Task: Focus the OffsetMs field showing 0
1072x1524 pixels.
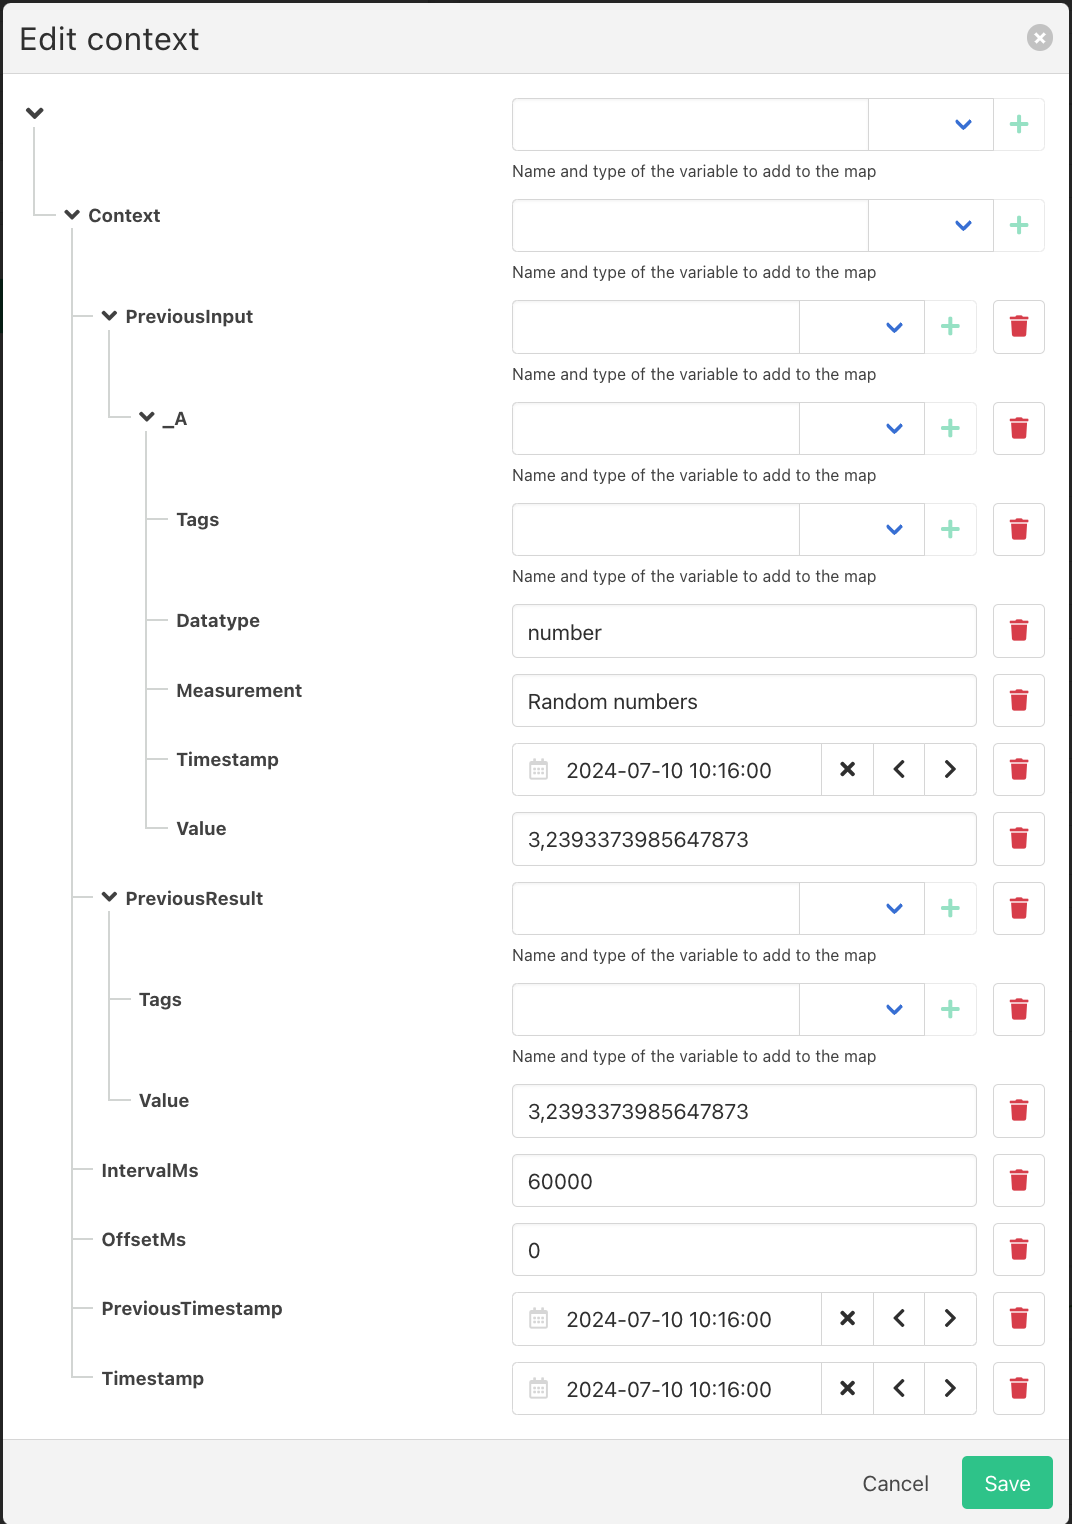Action: coord(744,1249)
